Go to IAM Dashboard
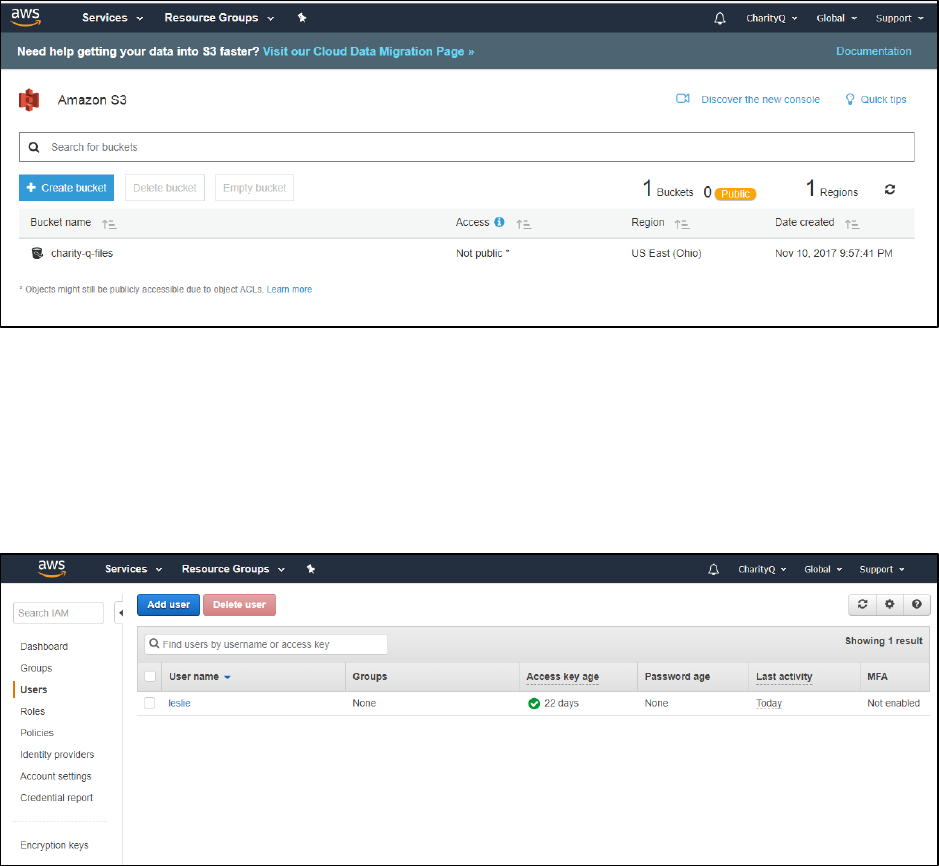Screen dimensions: 939x866 44,647
